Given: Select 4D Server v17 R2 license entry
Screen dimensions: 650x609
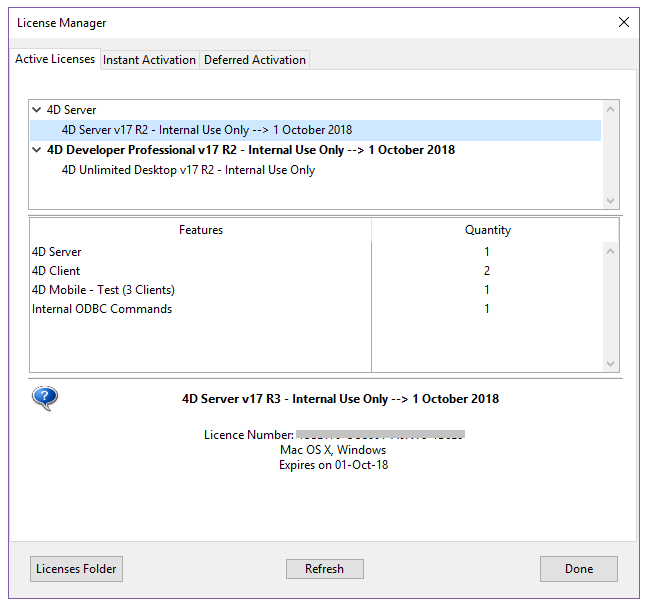Looking at the screenshot, I should [x=206, y=130].
